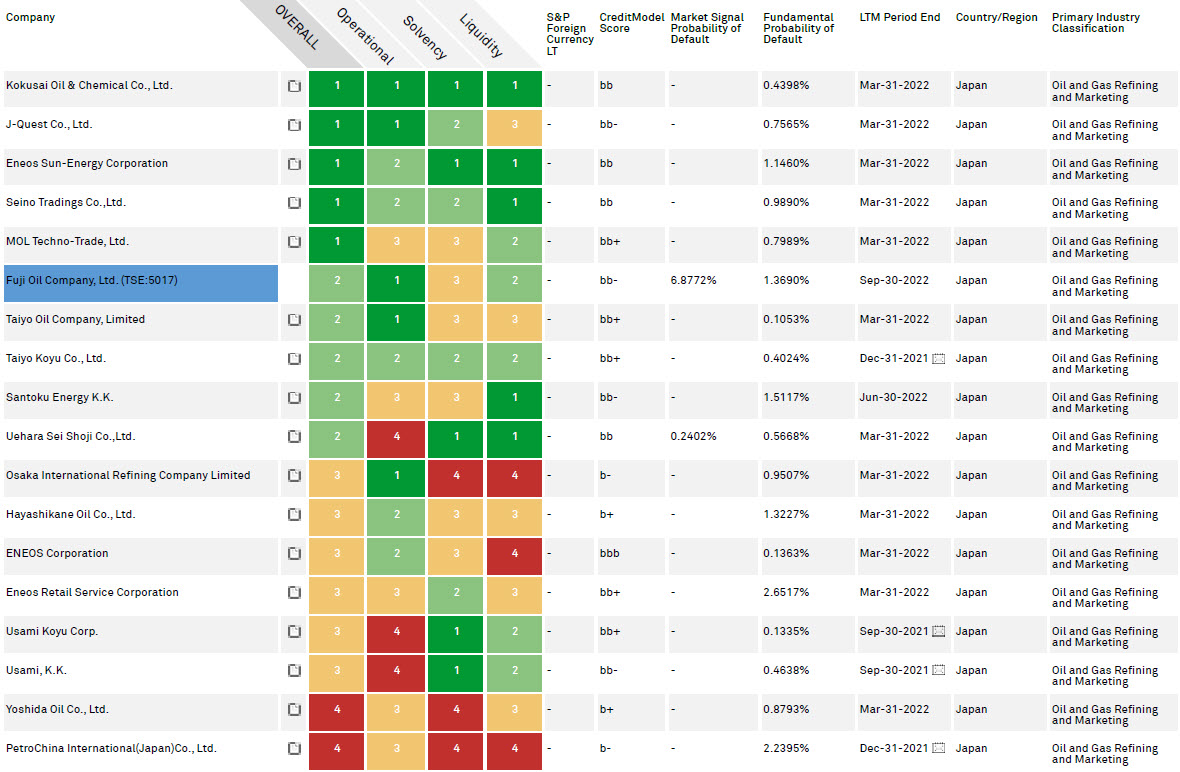
Task: Click calendar icon on the Usami Koyu Corp. row
Action: pos(939,632)
